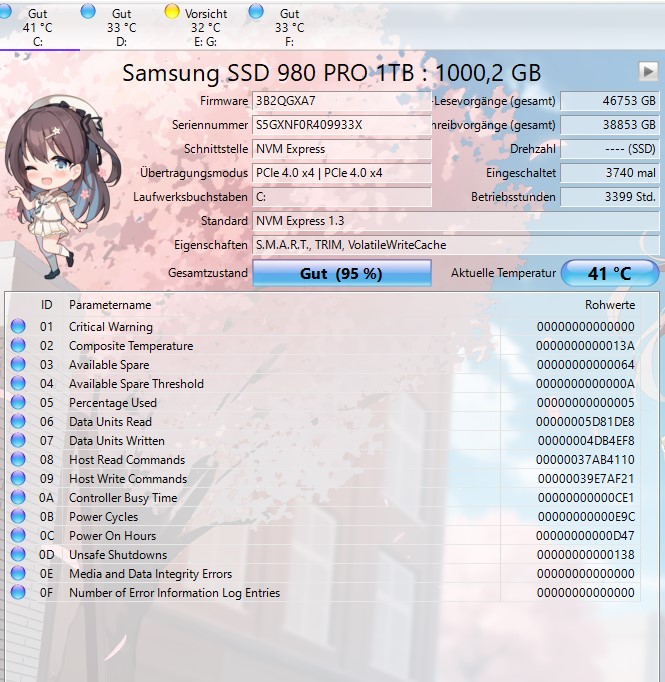Select drive D: health status icon

click(88, 12)
